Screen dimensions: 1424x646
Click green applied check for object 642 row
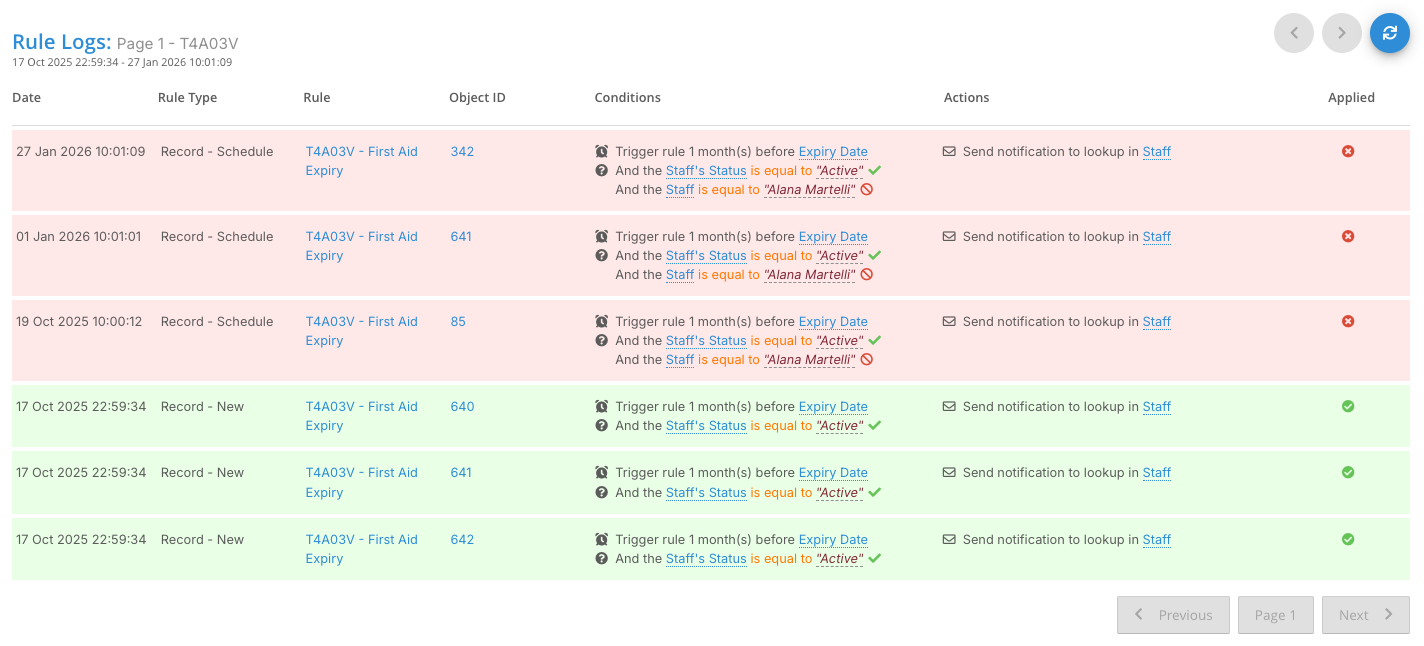coord(1347,540)
